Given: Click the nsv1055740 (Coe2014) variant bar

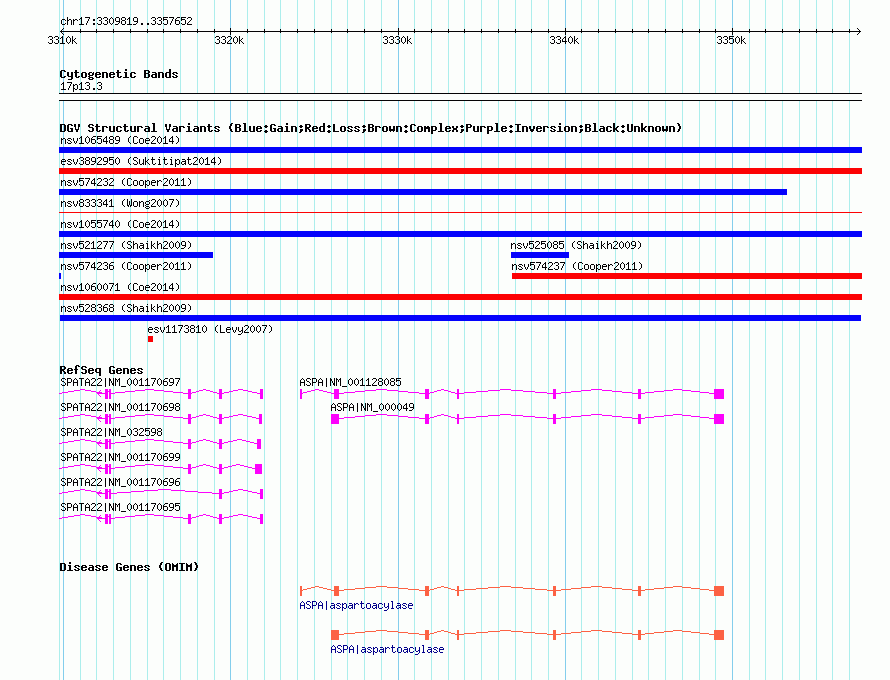Looking at the screenshot, I should tap(460, 234).
